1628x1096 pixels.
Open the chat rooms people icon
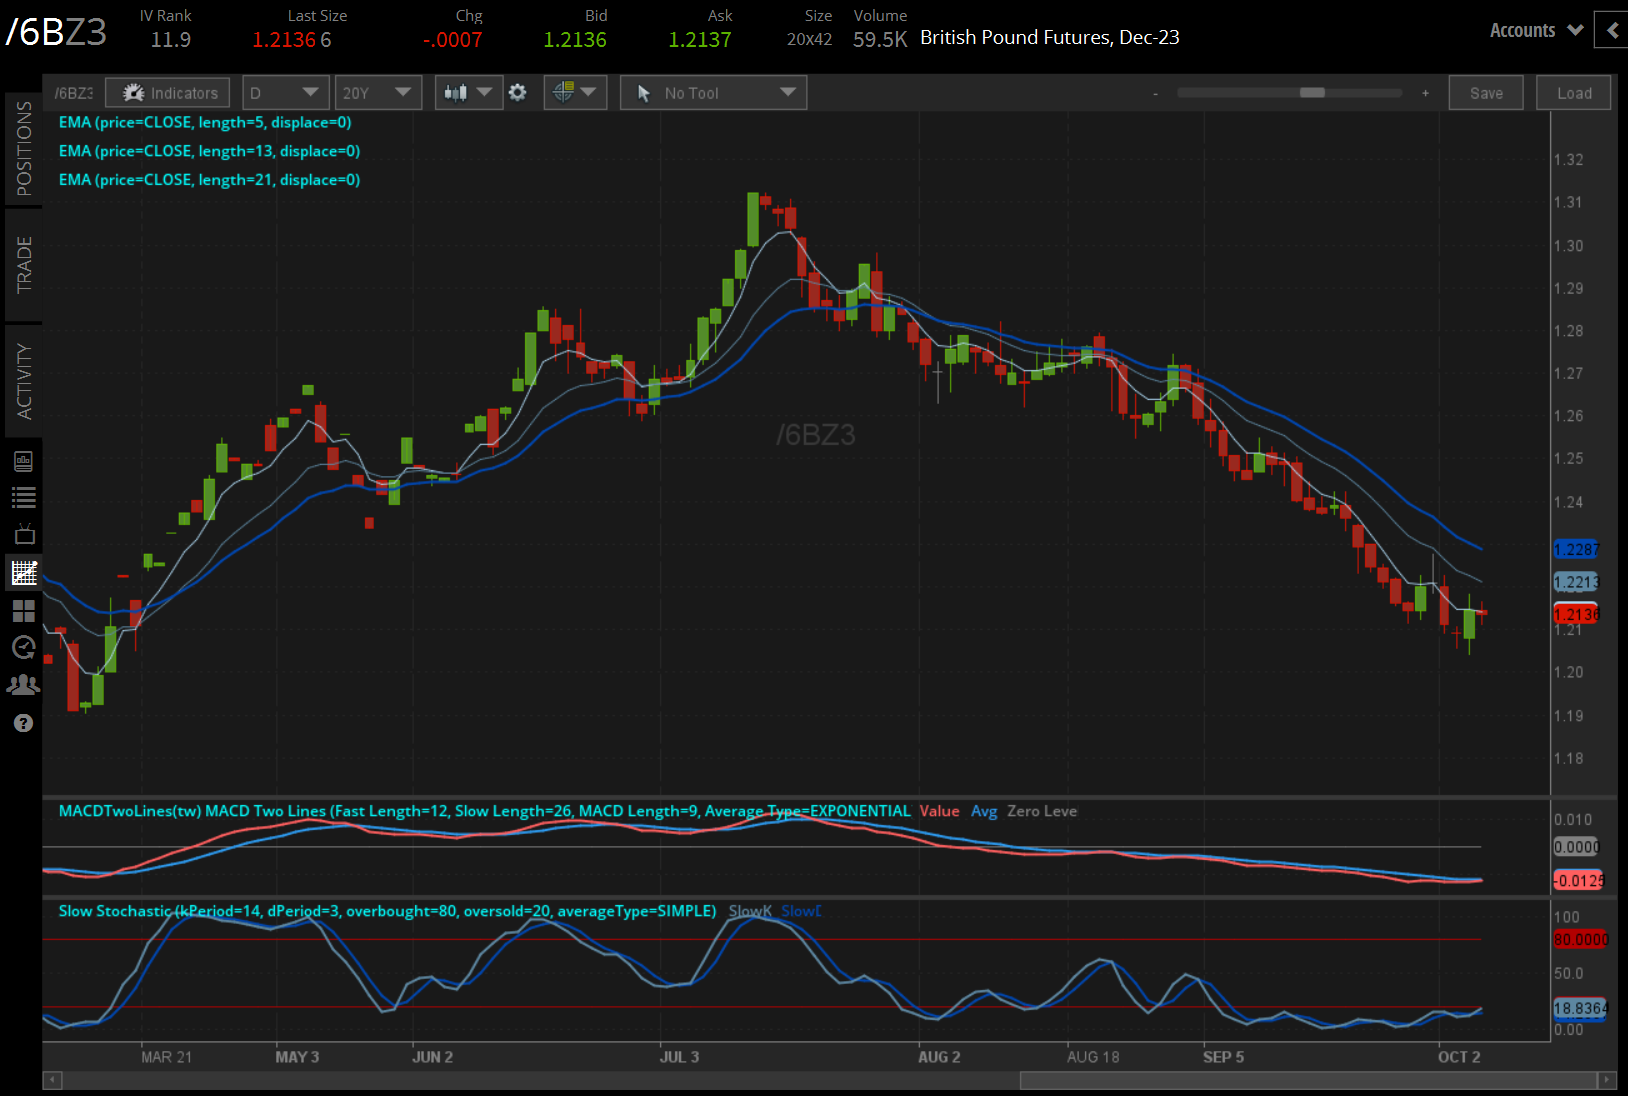pyautogui.click(x=23, y=684)
